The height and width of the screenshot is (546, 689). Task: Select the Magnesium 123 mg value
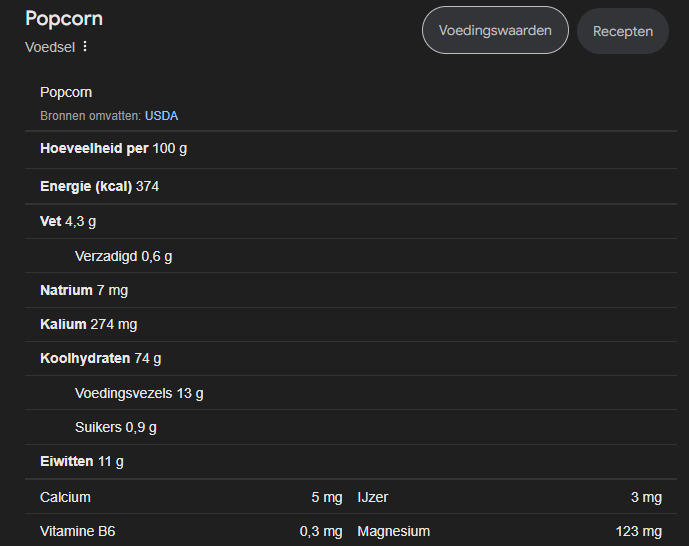coord(638,531)
